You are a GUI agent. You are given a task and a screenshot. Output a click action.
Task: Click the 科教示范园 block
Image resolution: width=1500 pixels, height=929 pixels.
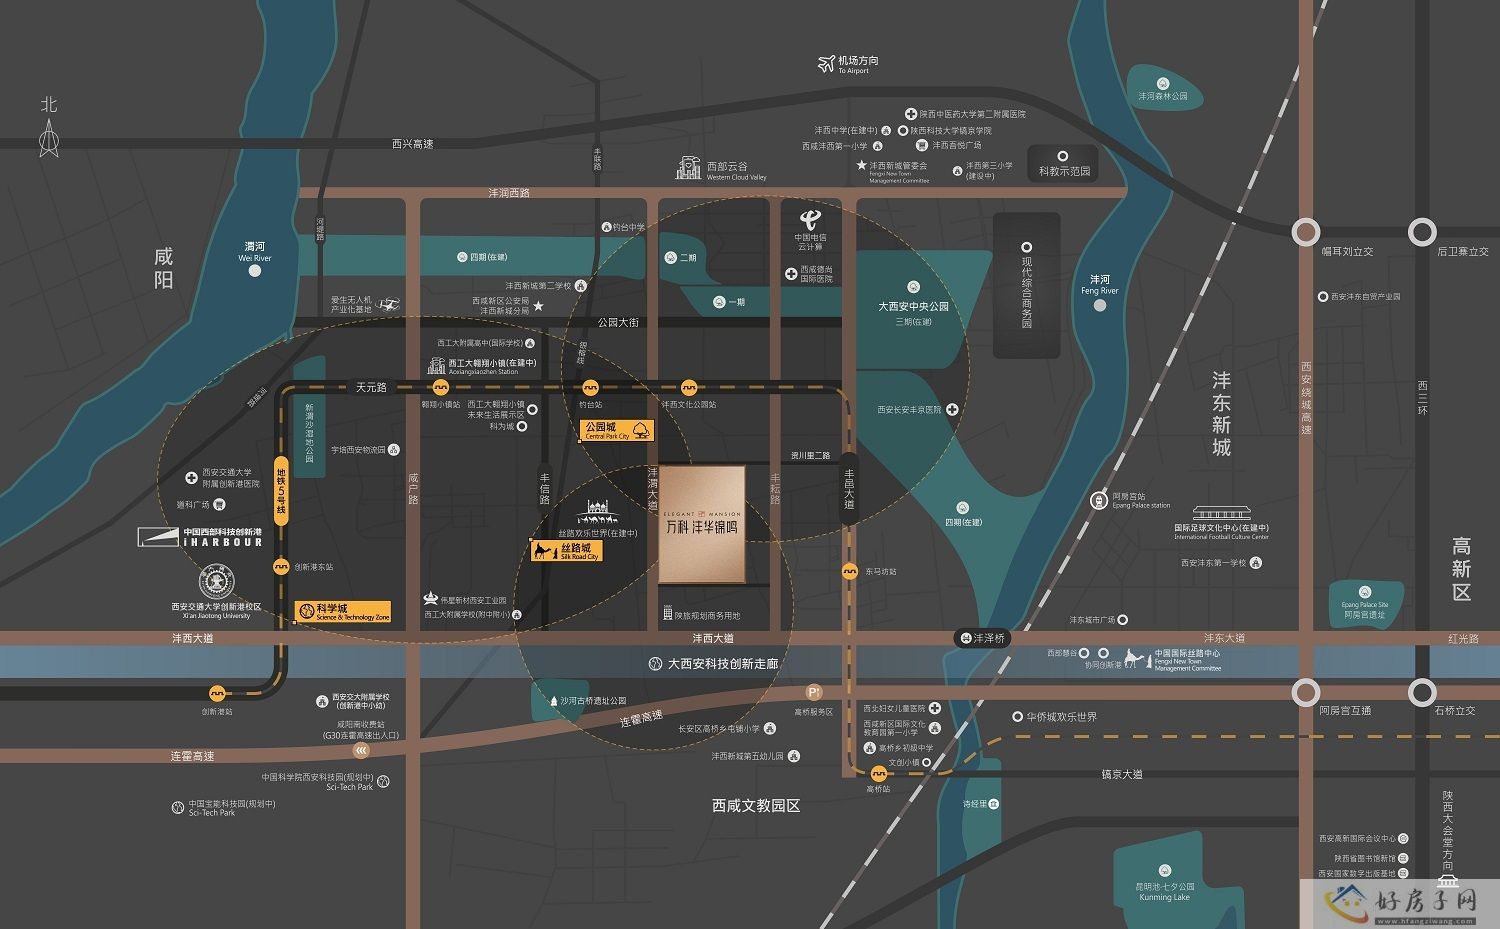pos(1064,165)
